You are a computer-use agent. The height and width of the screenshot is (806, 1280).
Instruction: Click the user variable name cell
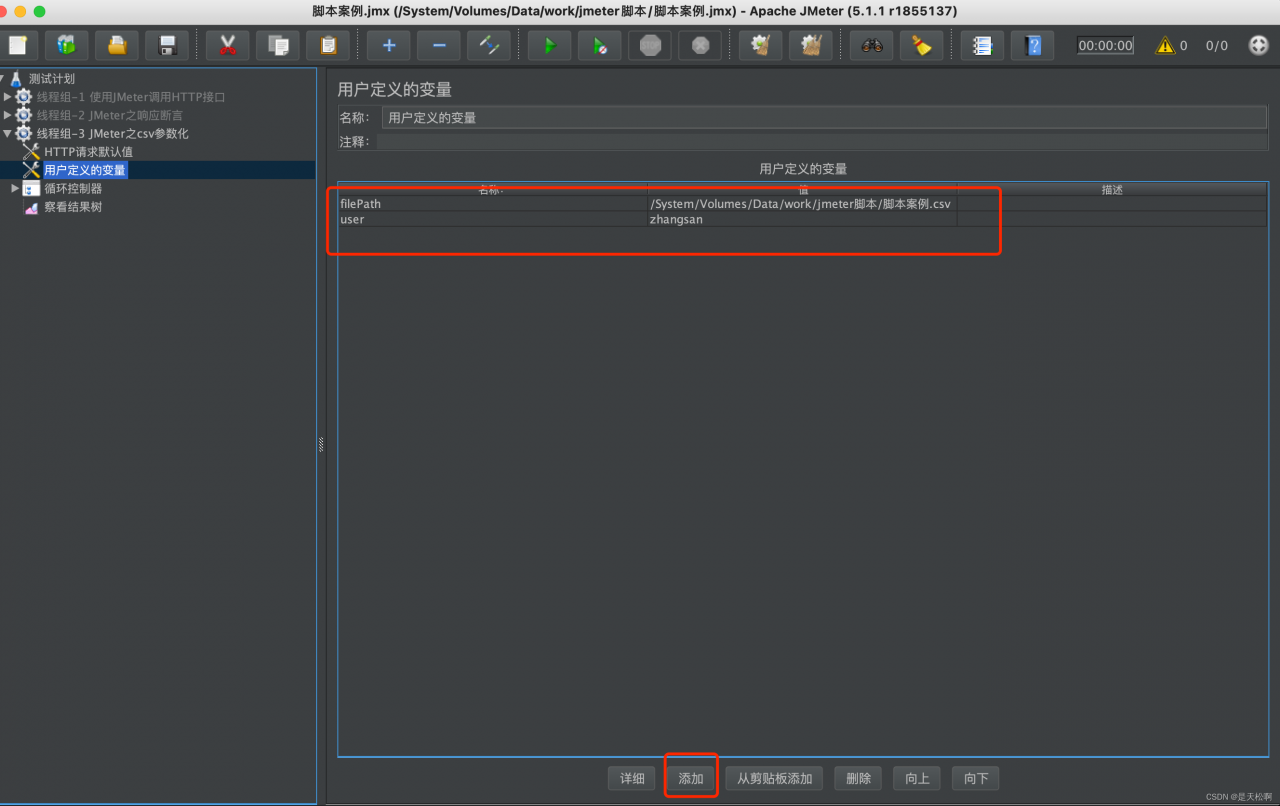point(493,219)
